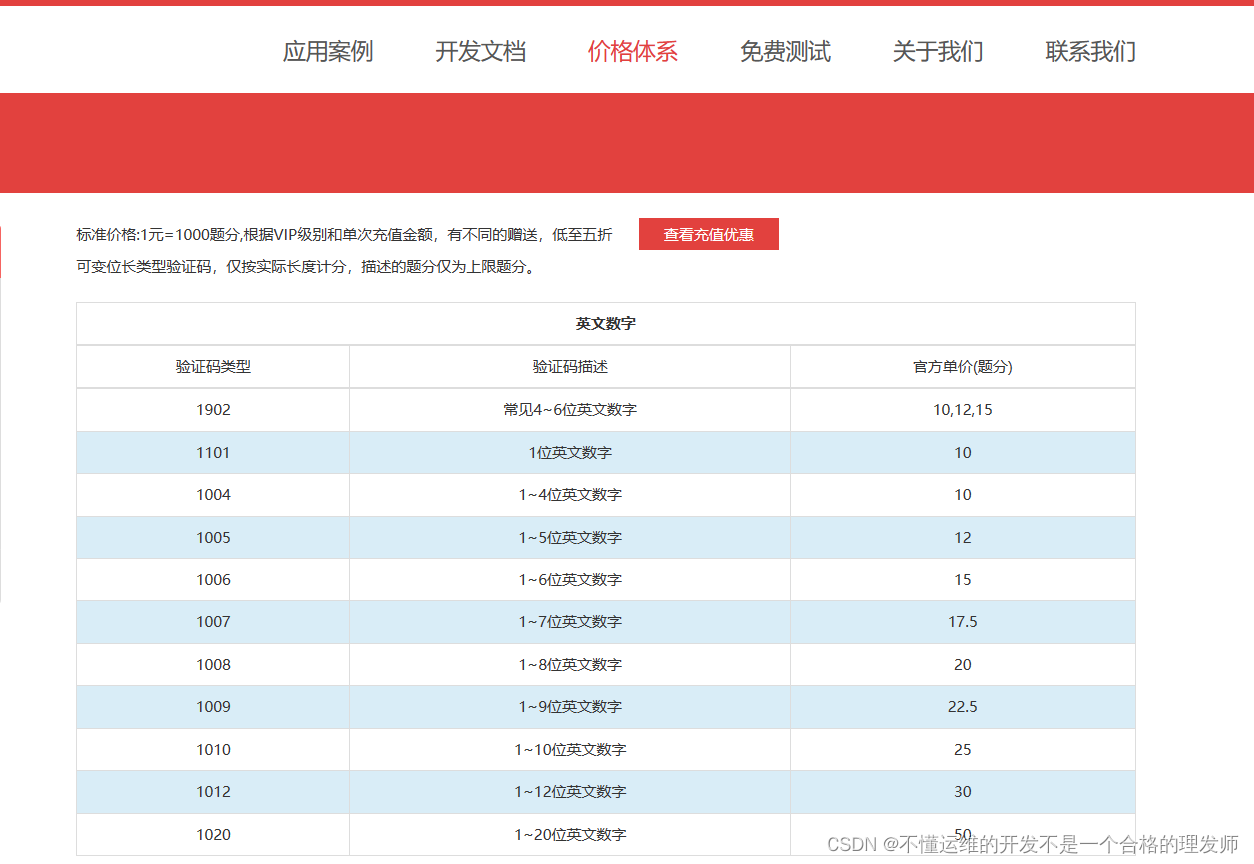Click the 验证码类型 column header
The height and width of the screenshot is (864, 1254).
coord(213,367)
